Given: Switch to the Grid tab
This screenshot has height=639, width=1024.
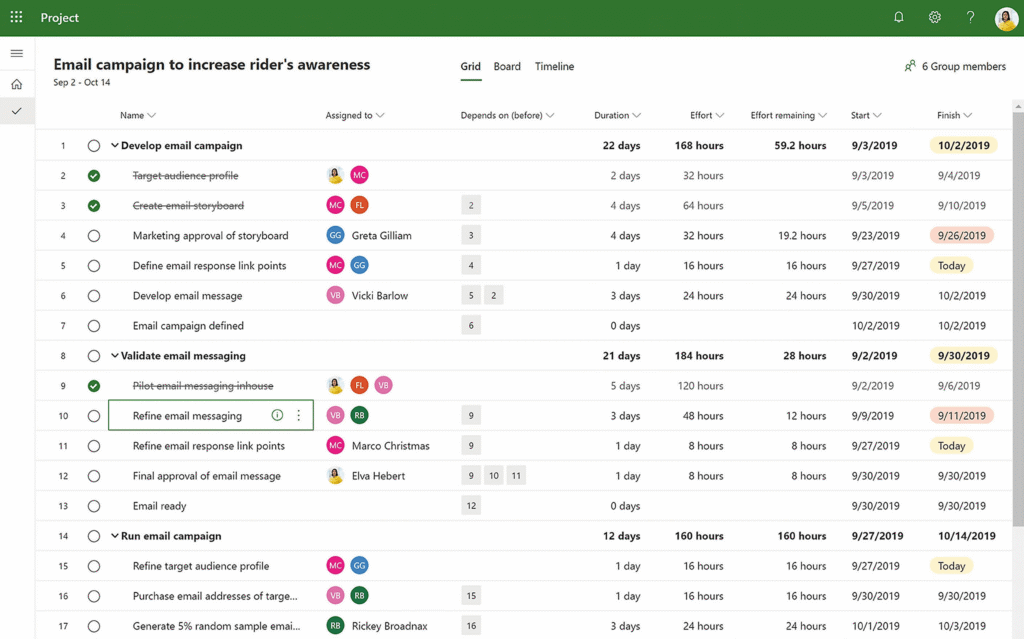Looking at the screenshot, I should [x=470, y=67].
